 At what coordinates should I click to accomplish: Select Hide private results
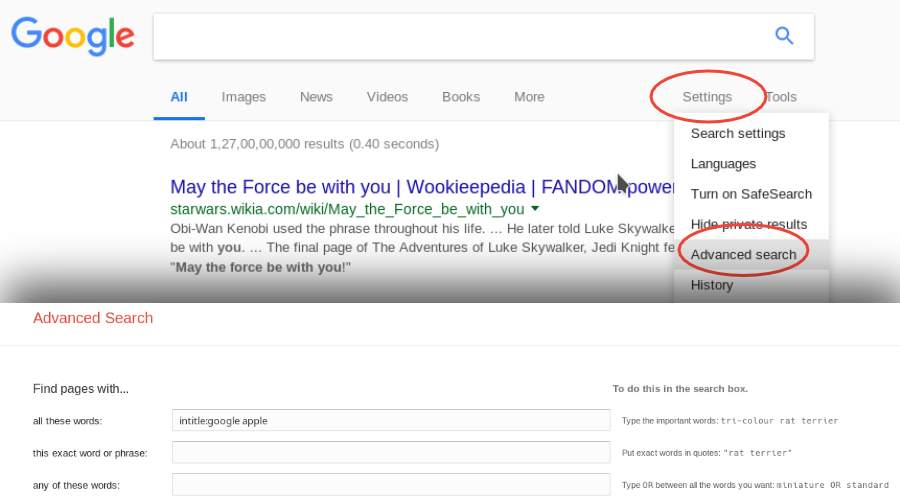pos(748,224)
